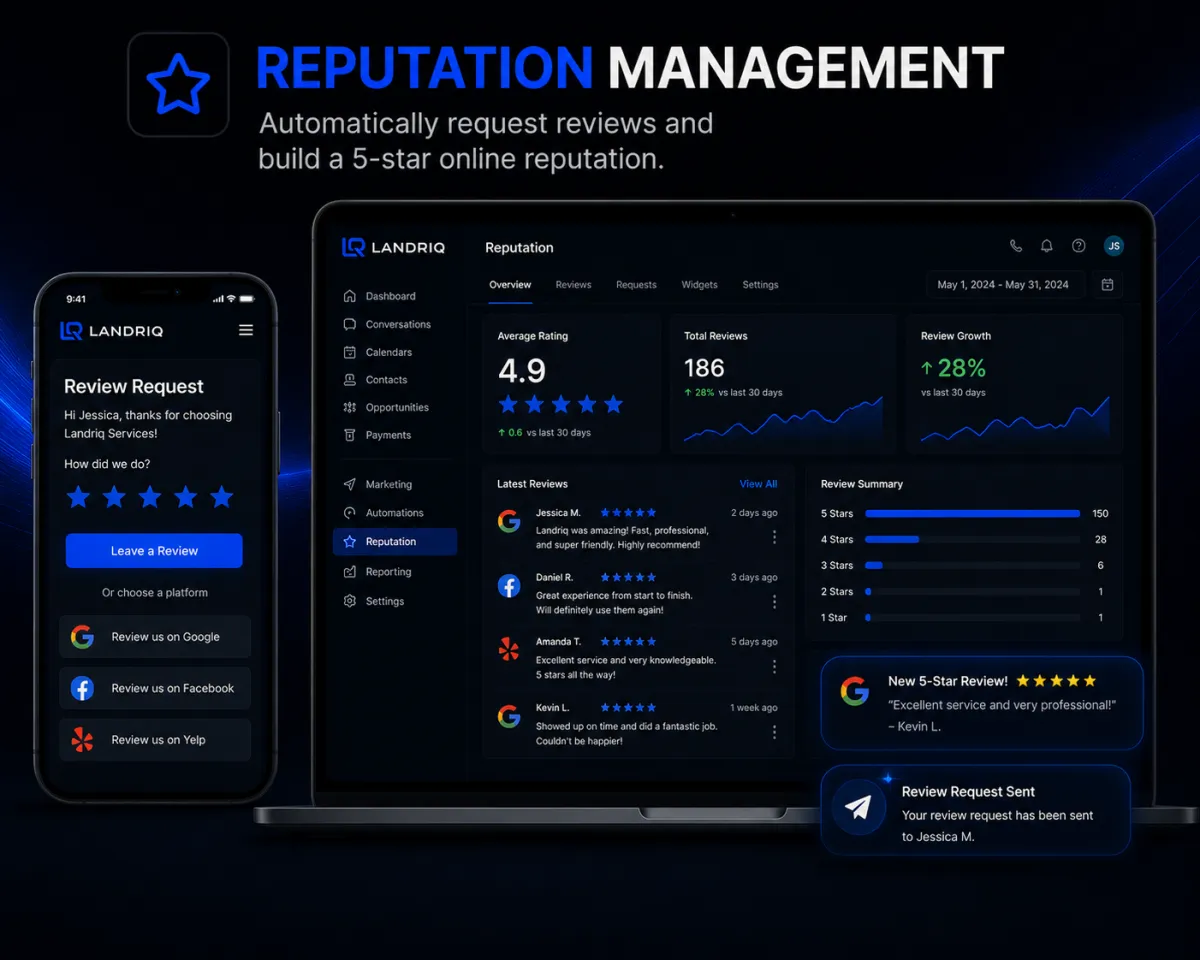Select Reputation in the sidebar
The width and height of the screenshot is (1200, 960).
click(395, 541)
